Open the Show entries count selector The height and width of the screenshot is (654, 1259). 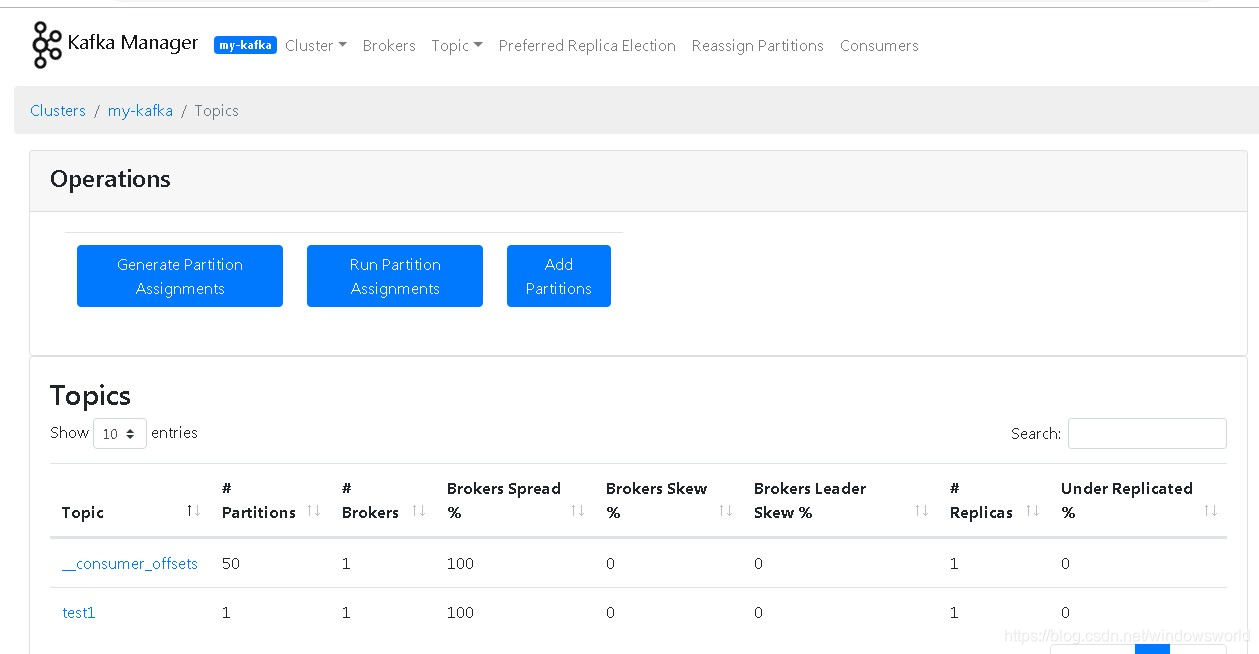pos(120,434)
